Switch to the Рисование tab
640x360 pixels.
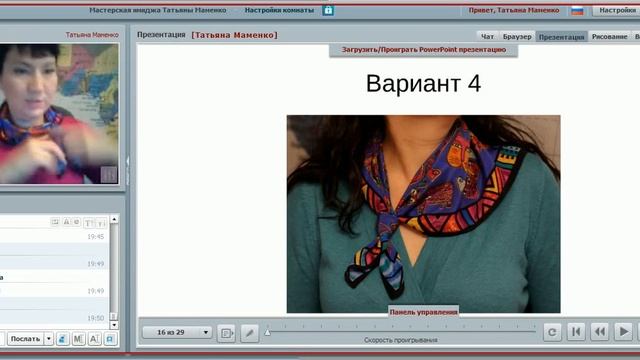click(x=609, y=36)
